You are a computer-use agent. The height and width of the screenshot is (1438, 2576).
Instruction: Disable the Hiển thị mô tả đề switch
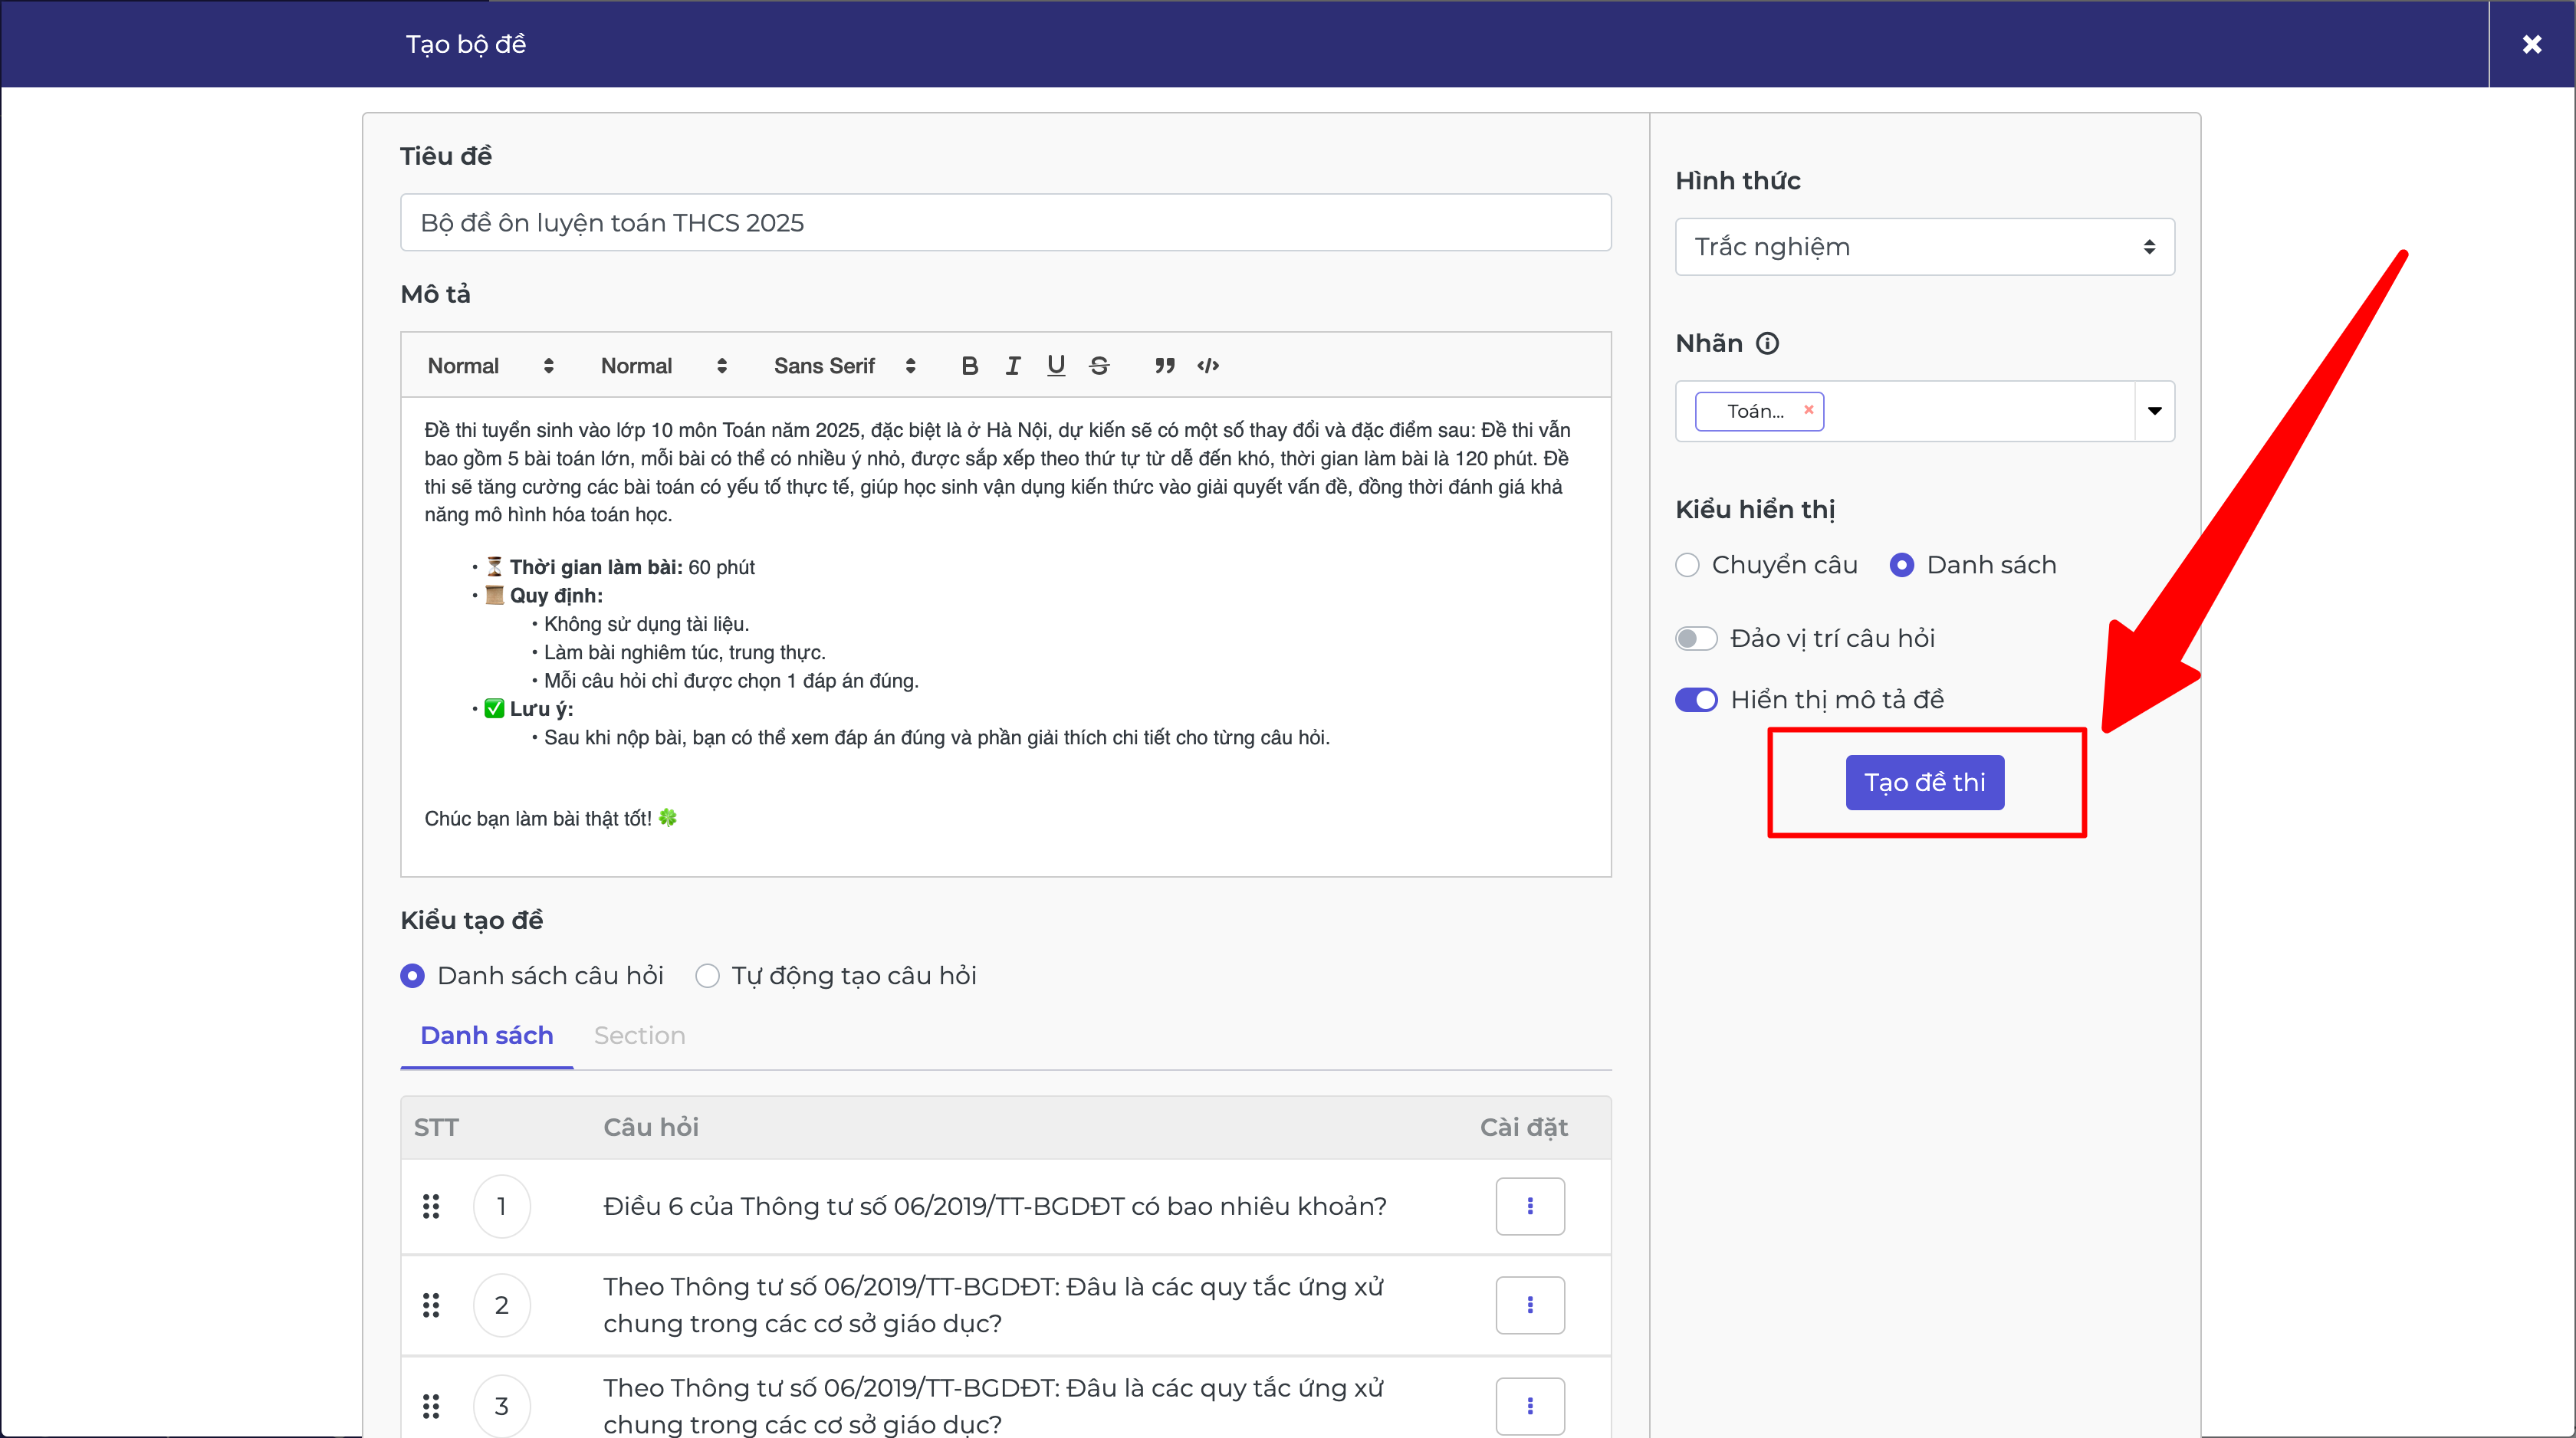(1696, 700)
